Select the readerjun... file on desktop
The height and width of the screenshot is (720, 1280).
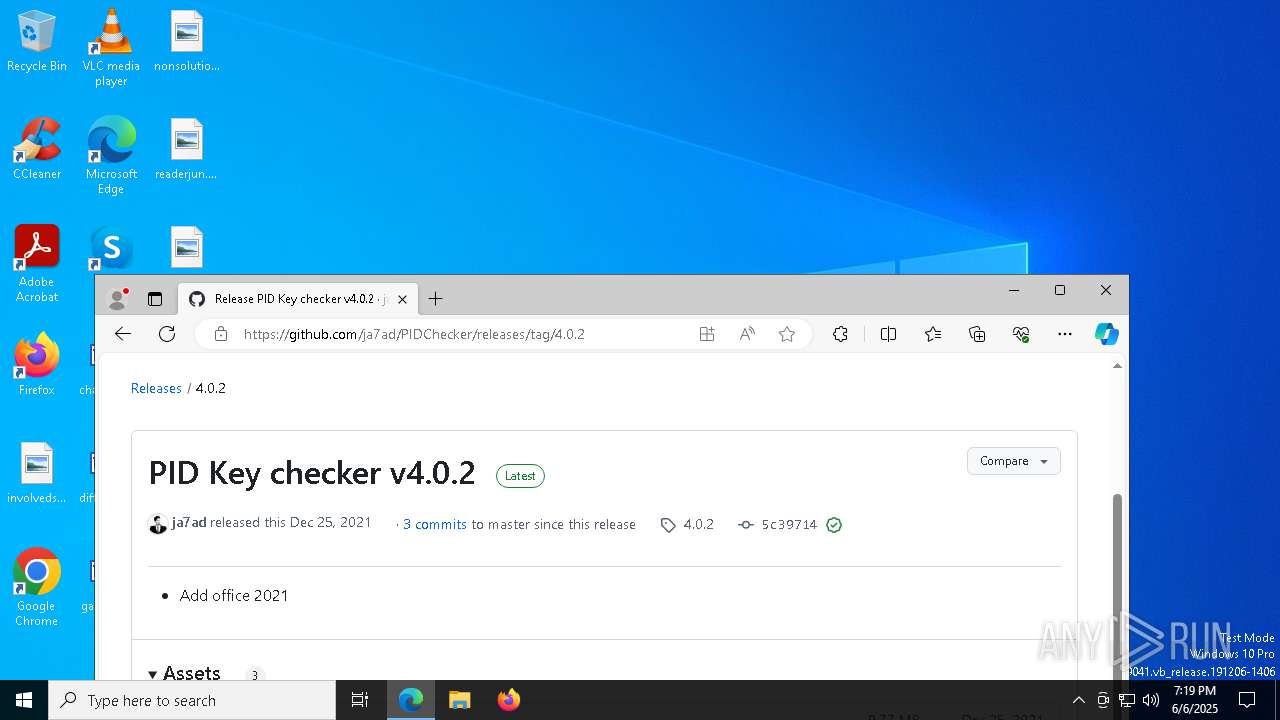pyautogui.click(x=186, y=150)
